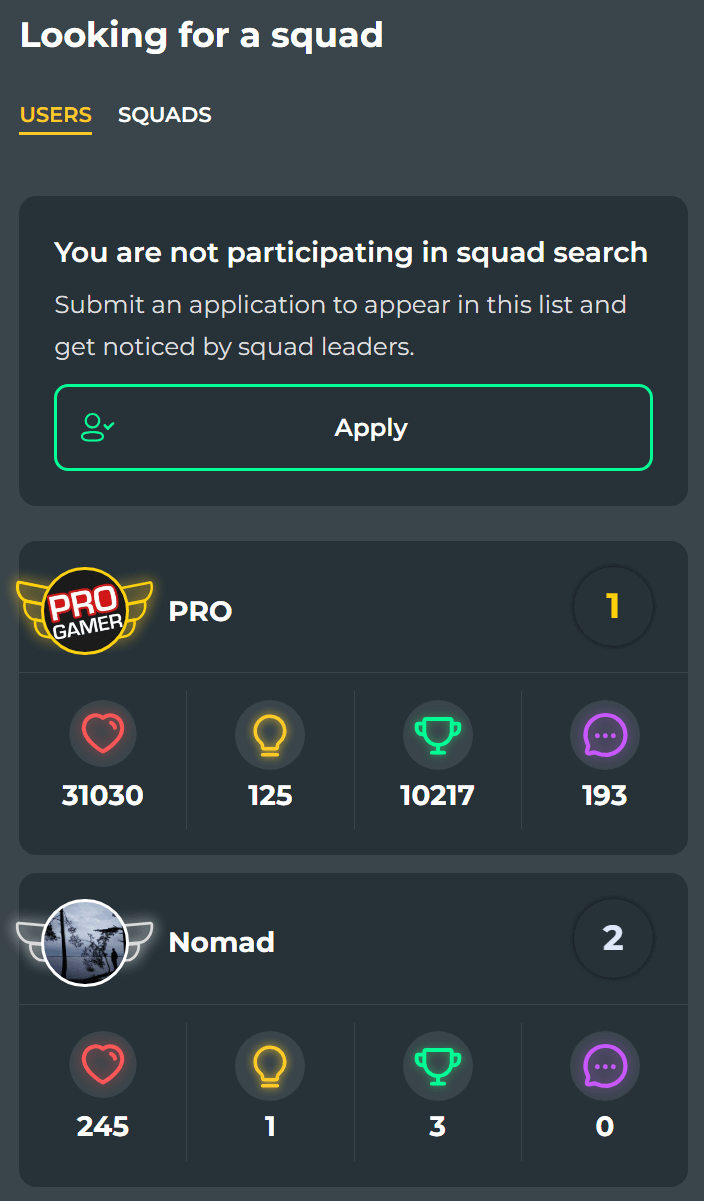Click the PRO GAMER avatar image

(85, 610)
